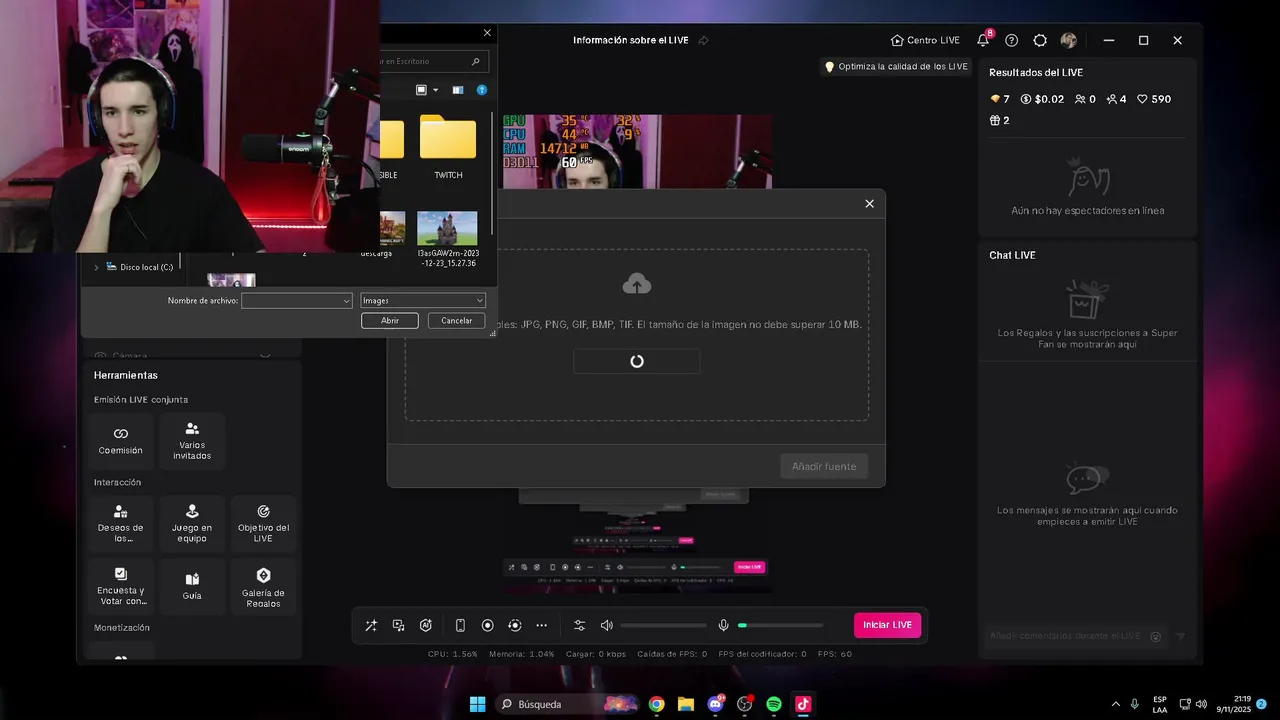This screenshot has height=720, width=1280.
Task: Click the $0.02 earnings value
Action: coord(1042,99)
